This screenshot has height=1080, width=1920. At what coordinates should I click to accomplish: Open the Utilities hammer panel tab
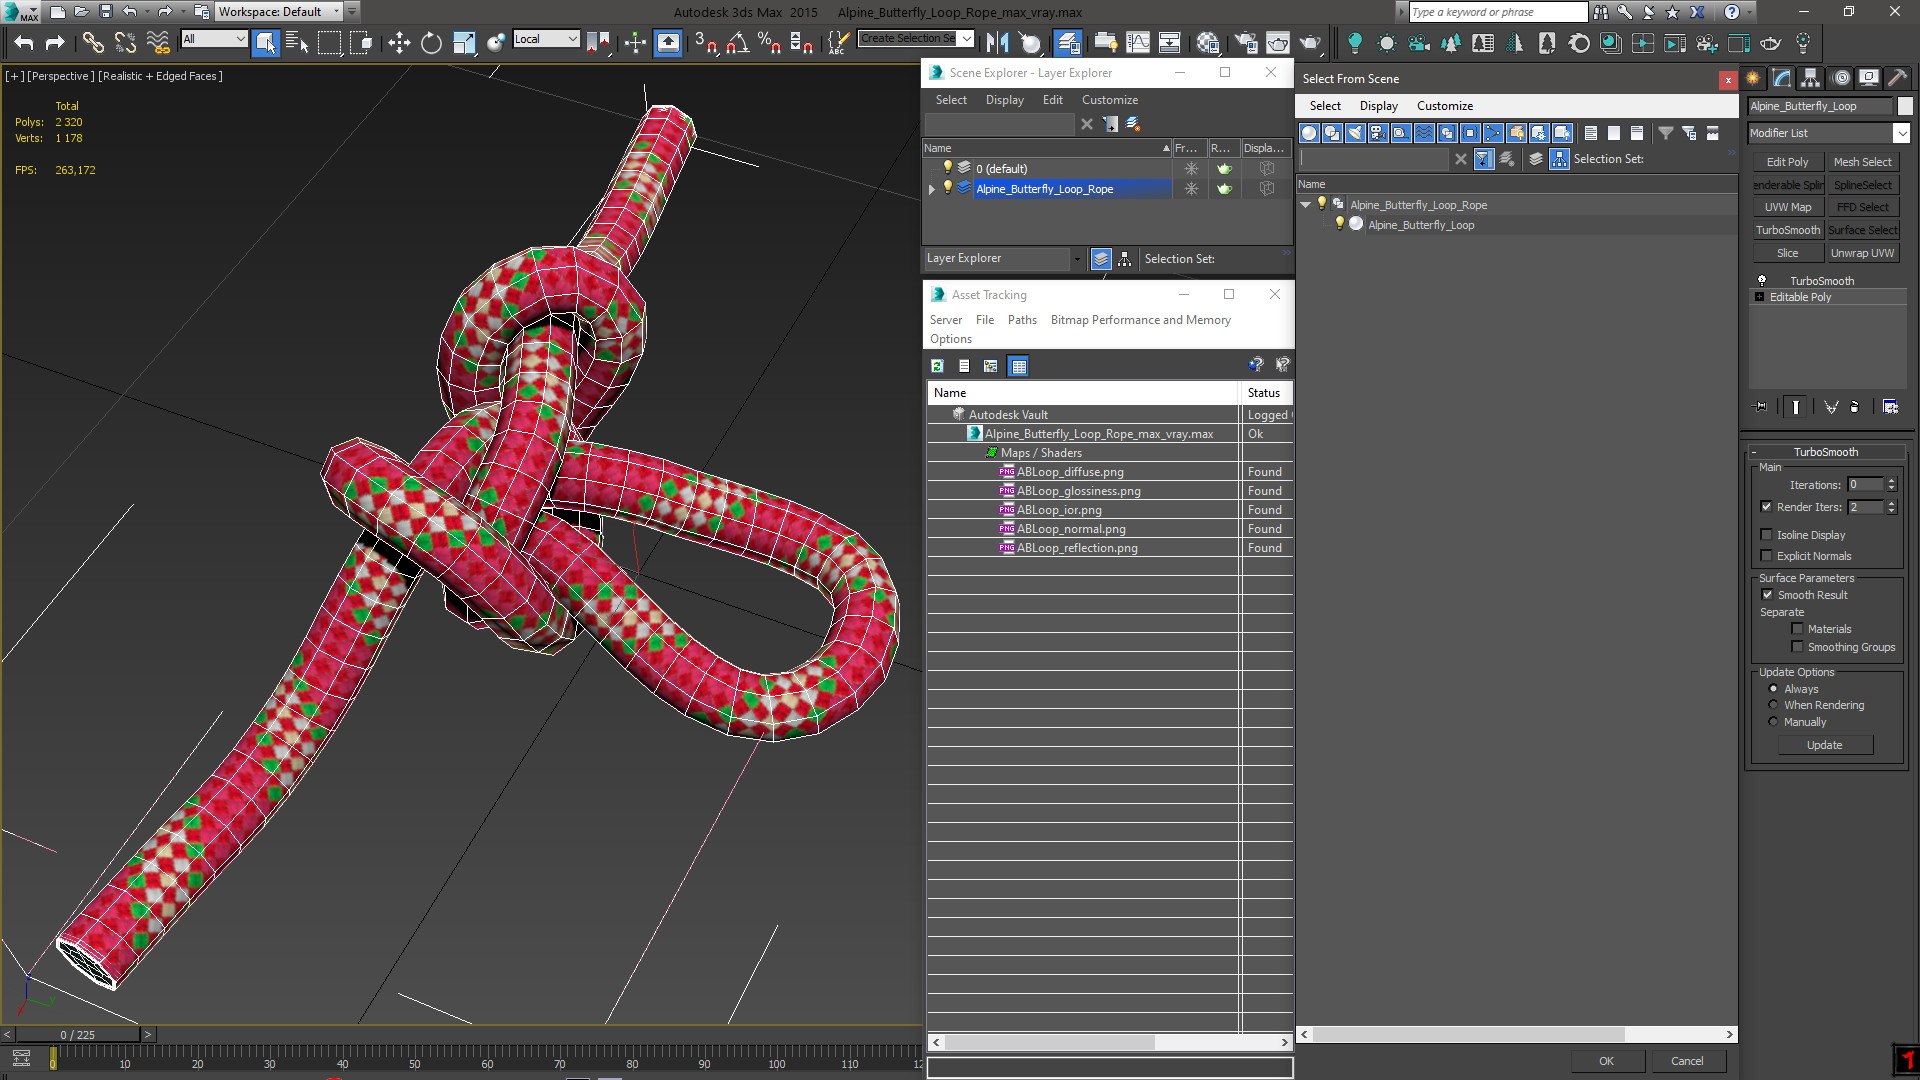click(x=1898, y=78)
